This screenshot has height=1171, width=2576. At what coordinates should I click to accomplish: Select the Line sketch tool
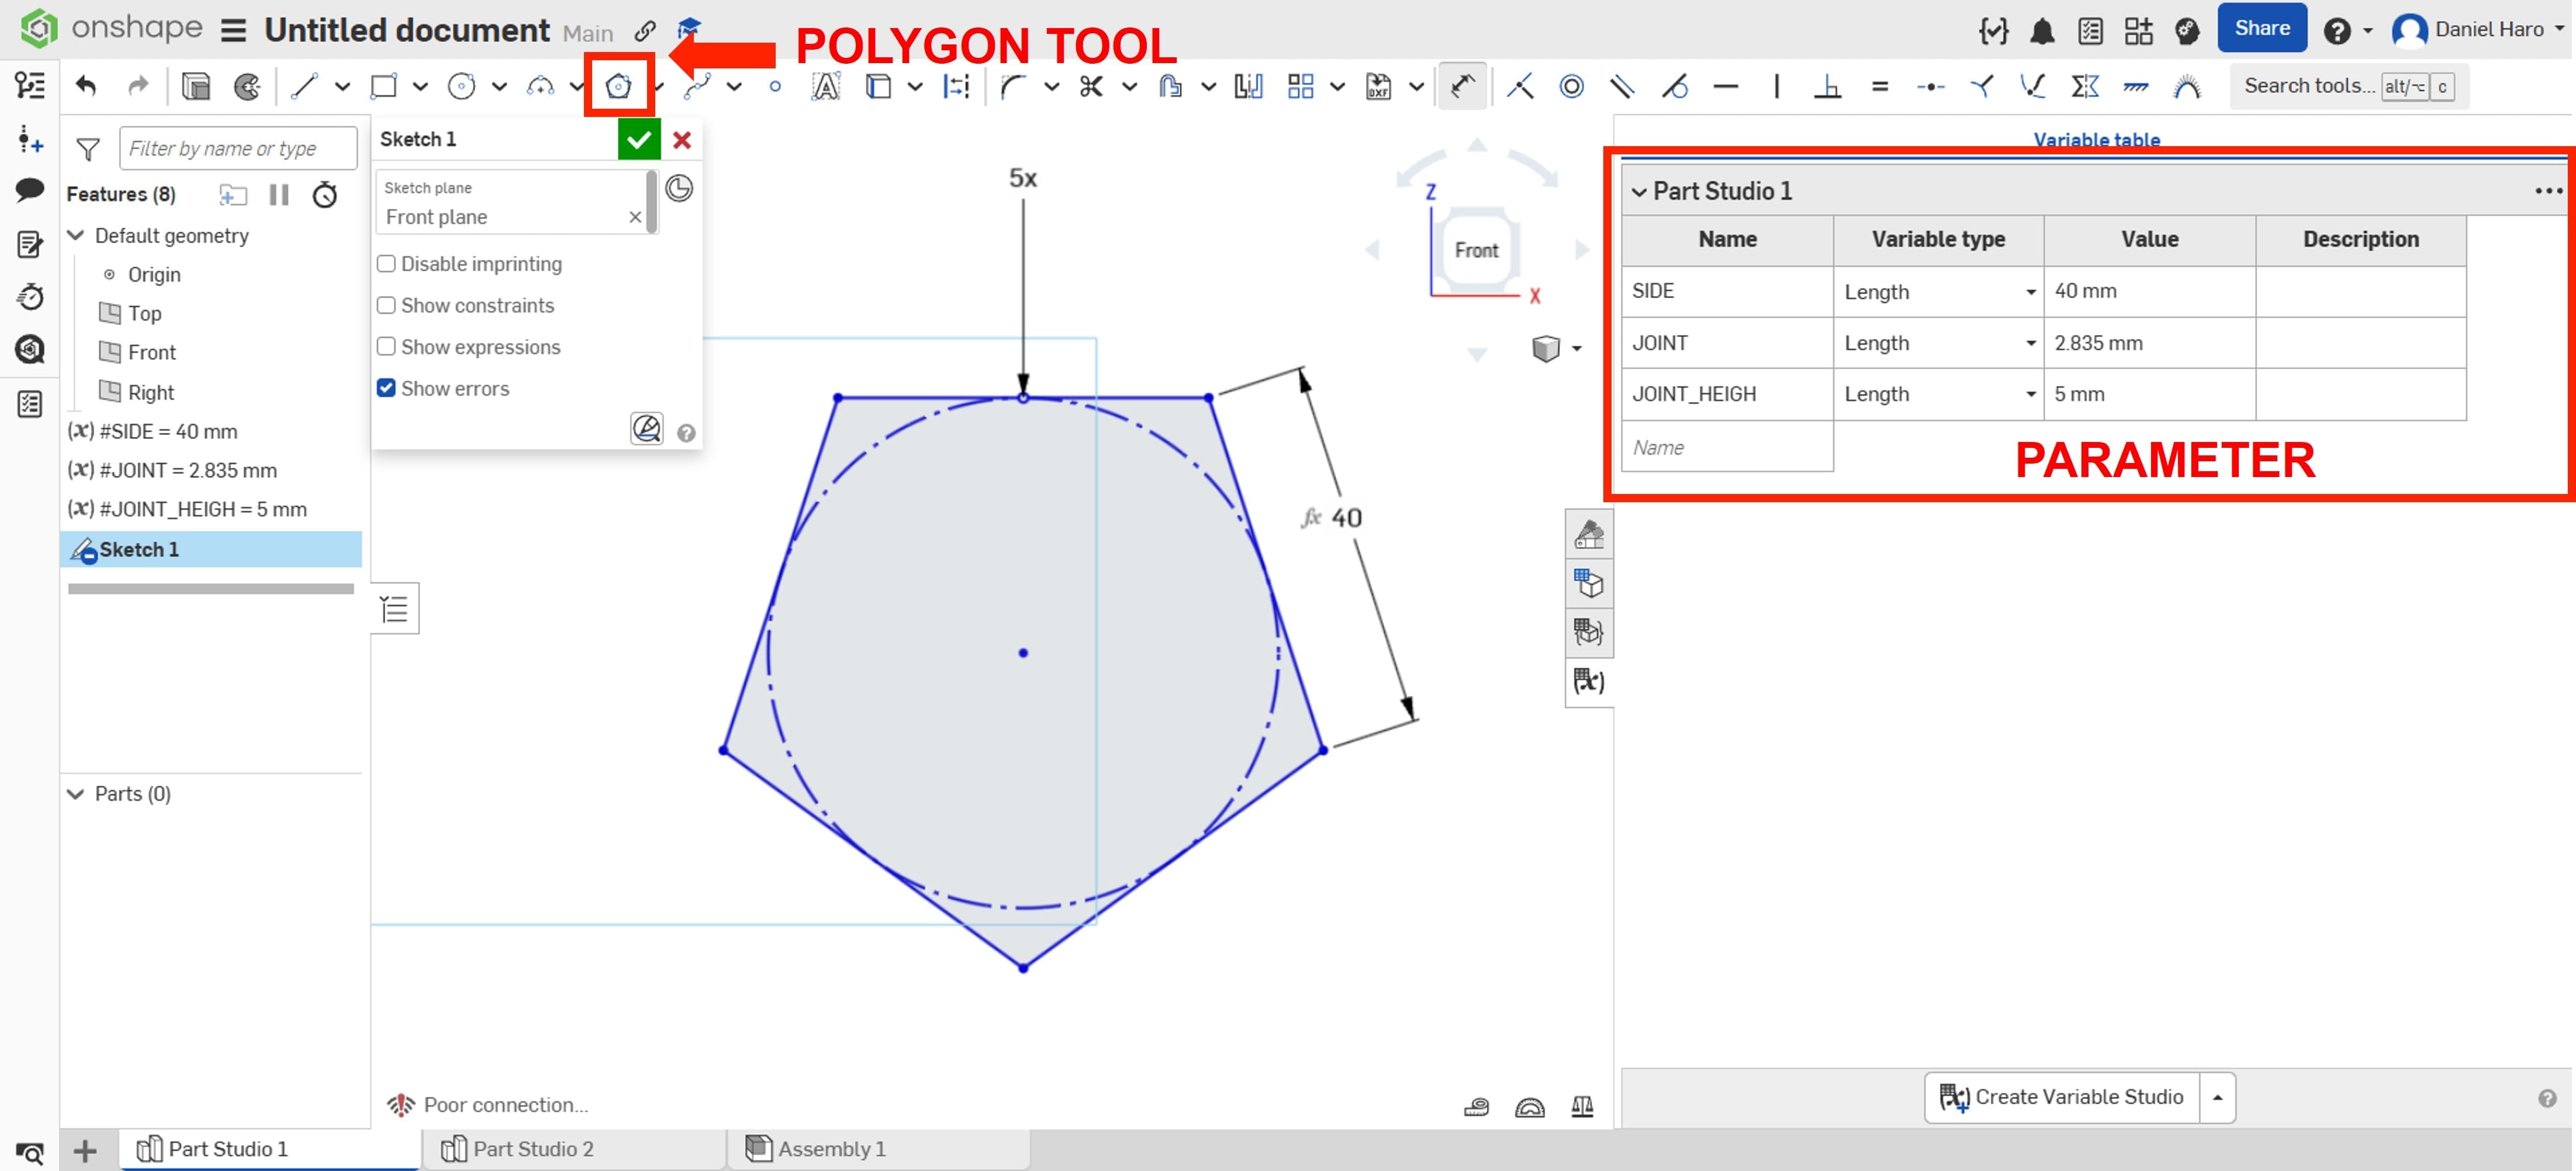coord(304,87)
